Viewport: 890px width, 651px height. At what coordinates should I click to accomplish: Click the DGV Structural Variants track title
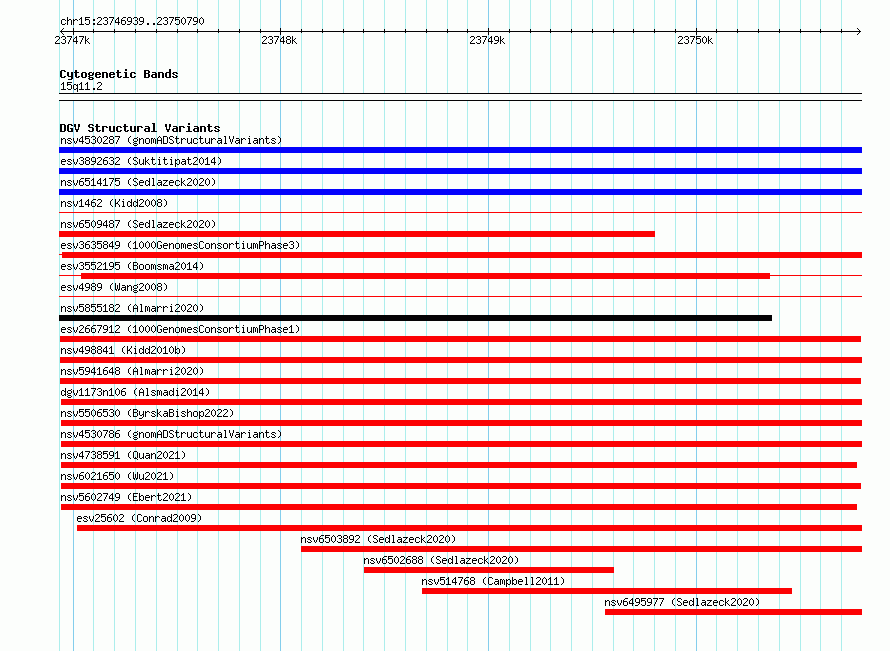(140, 128)
